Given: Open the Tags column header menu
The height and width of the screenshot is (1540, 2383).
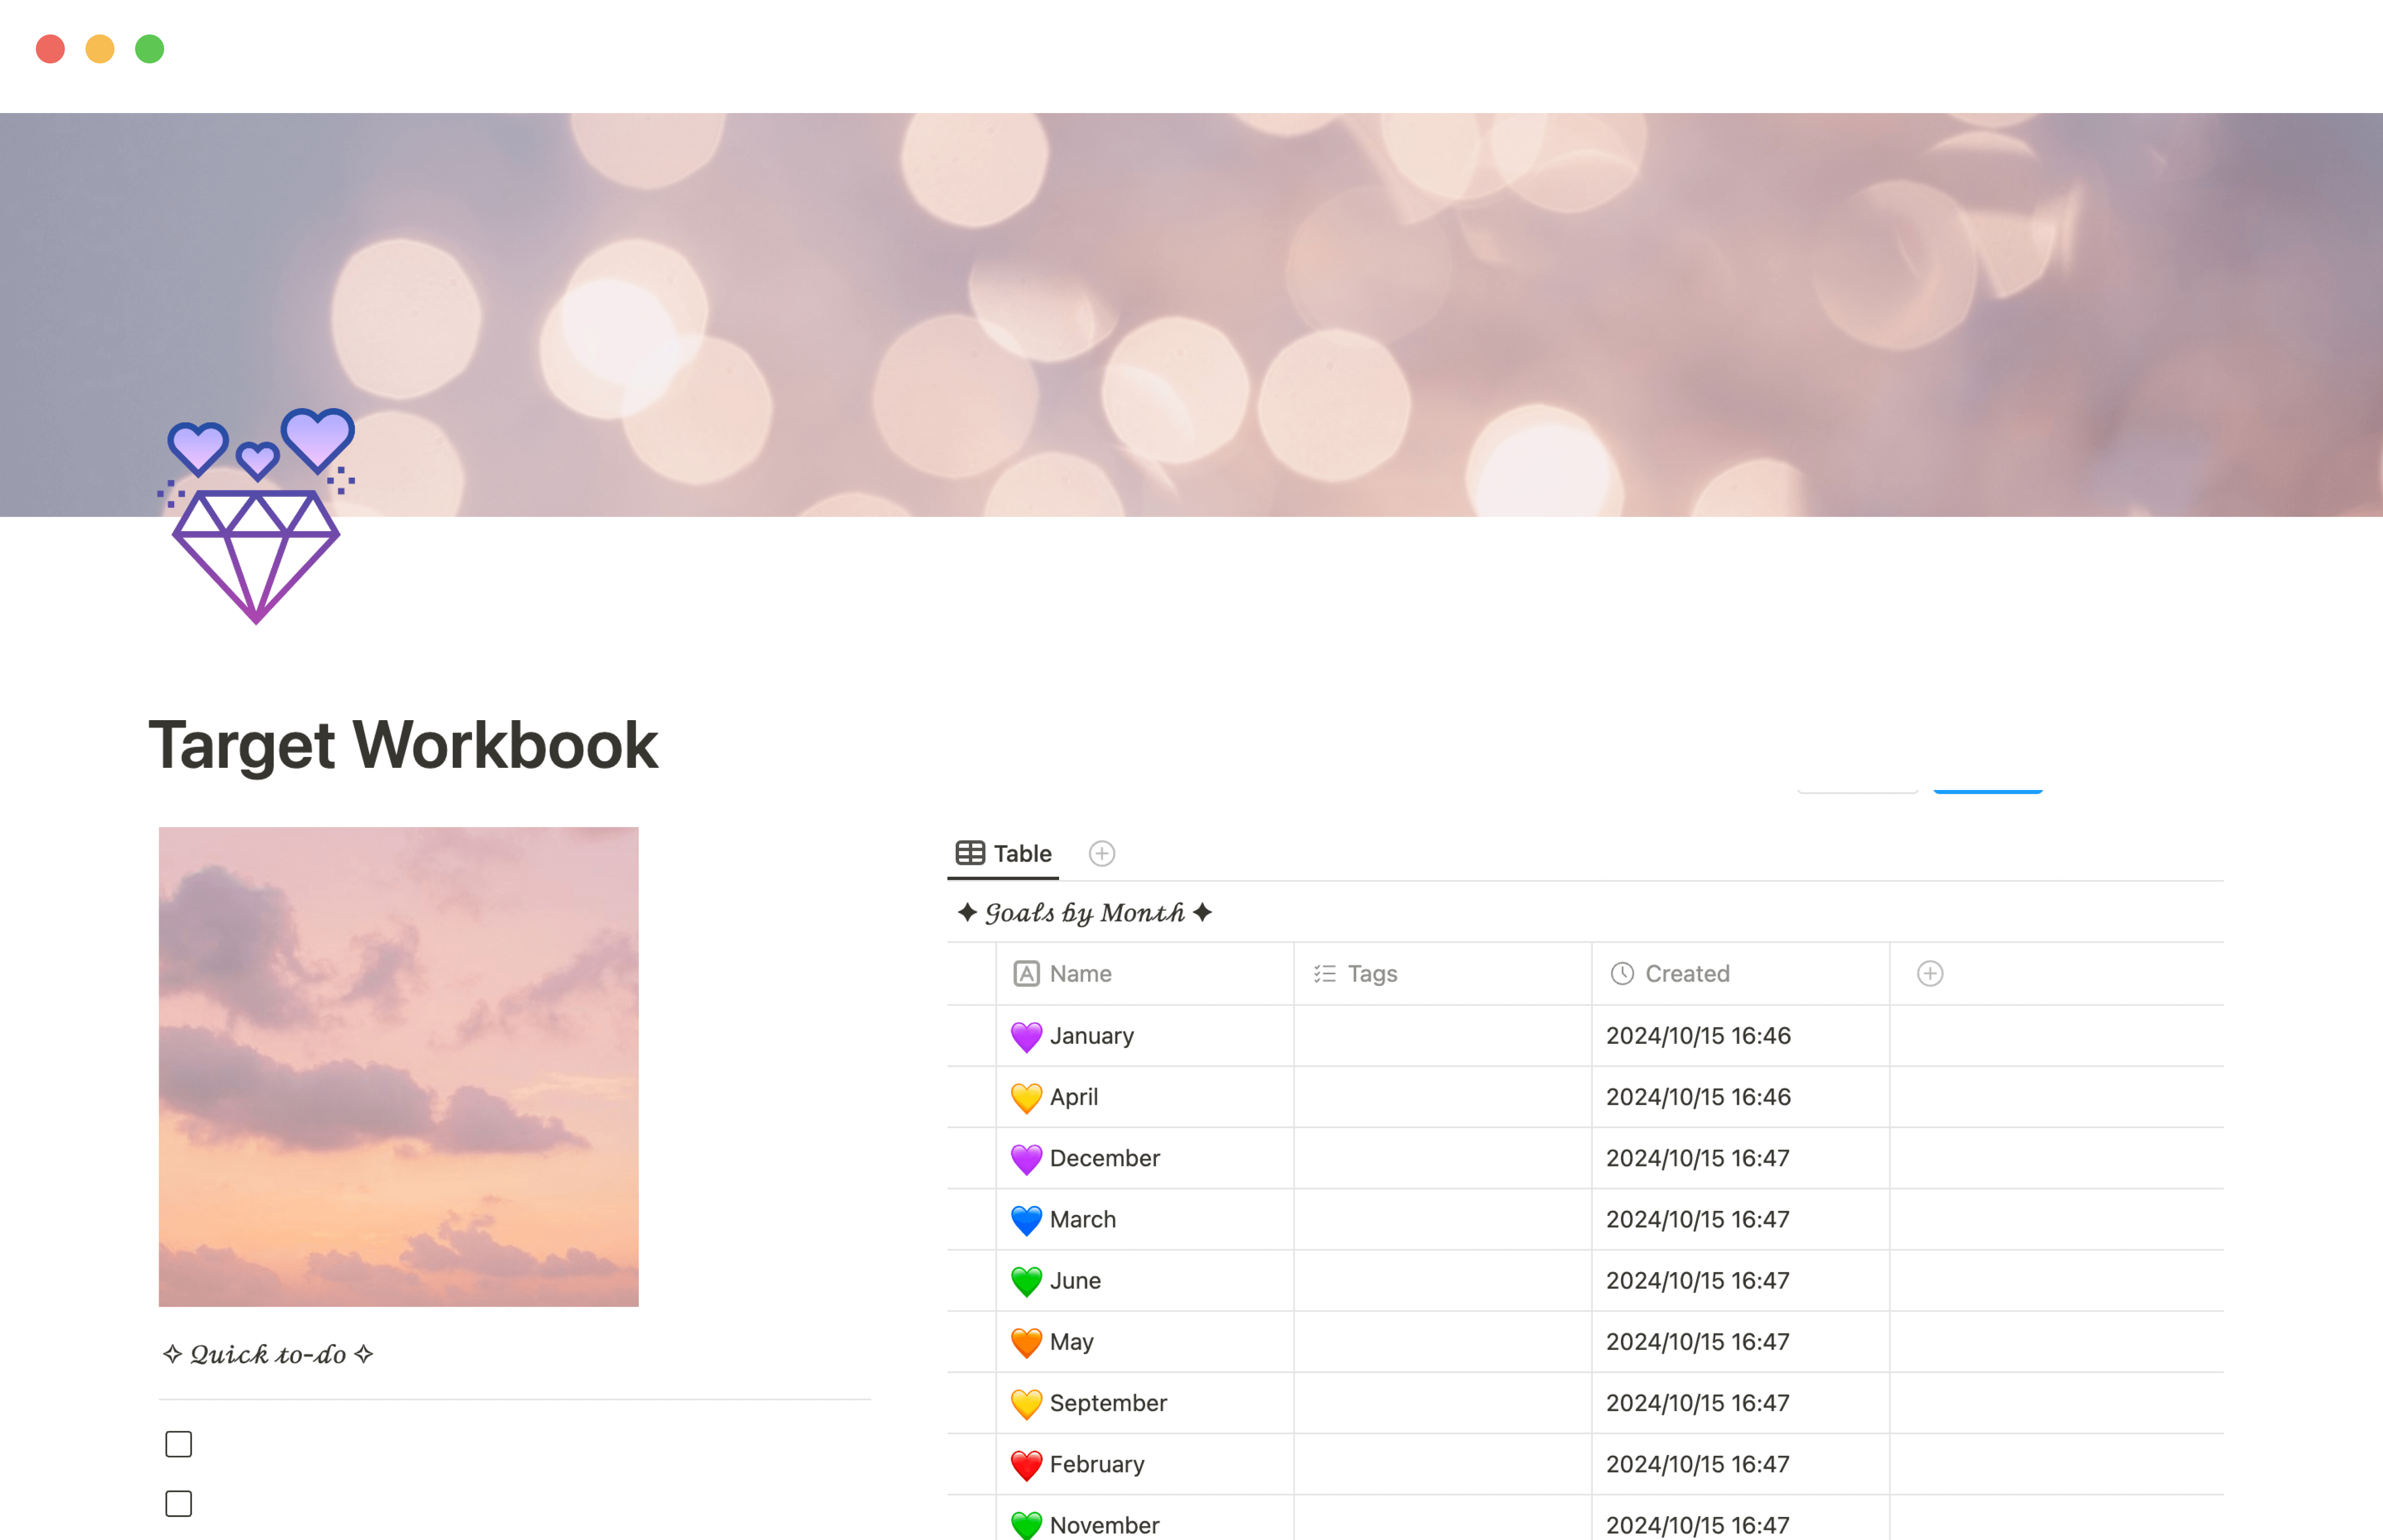Looking at the screenshot, I should click(1372, 973).
